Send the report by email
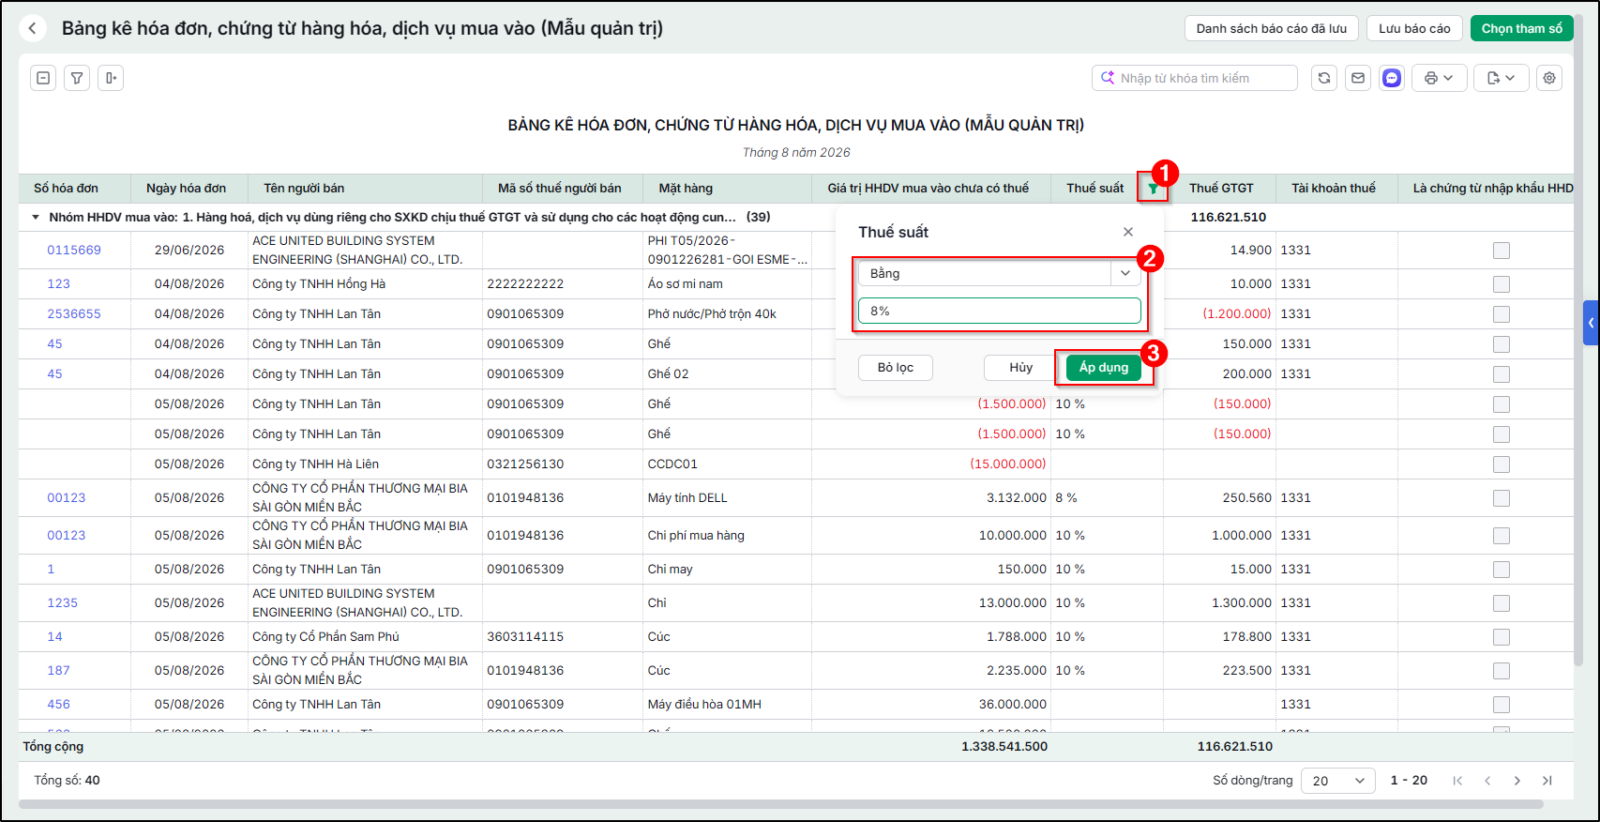 1358,78
